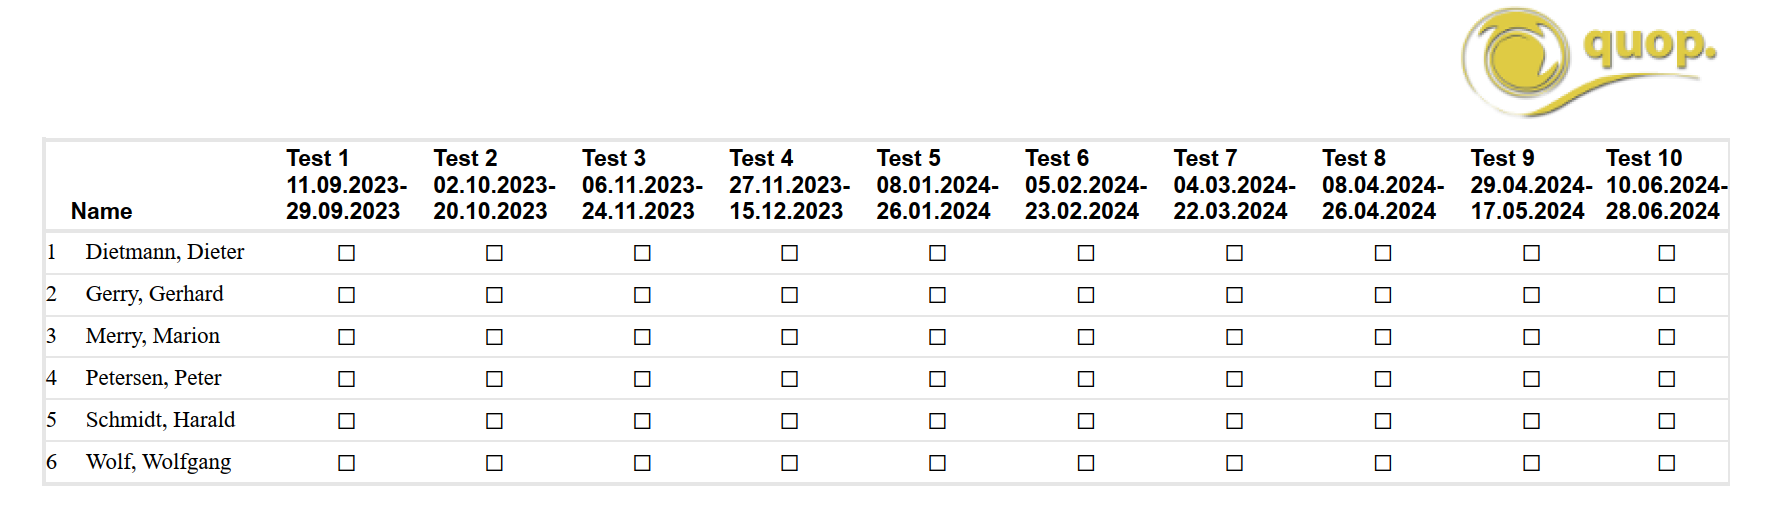Mark Test 7 for Dietmann, Dieter
The width and height of the screenshot is (1767, 531).
[x=1234, y=253]
